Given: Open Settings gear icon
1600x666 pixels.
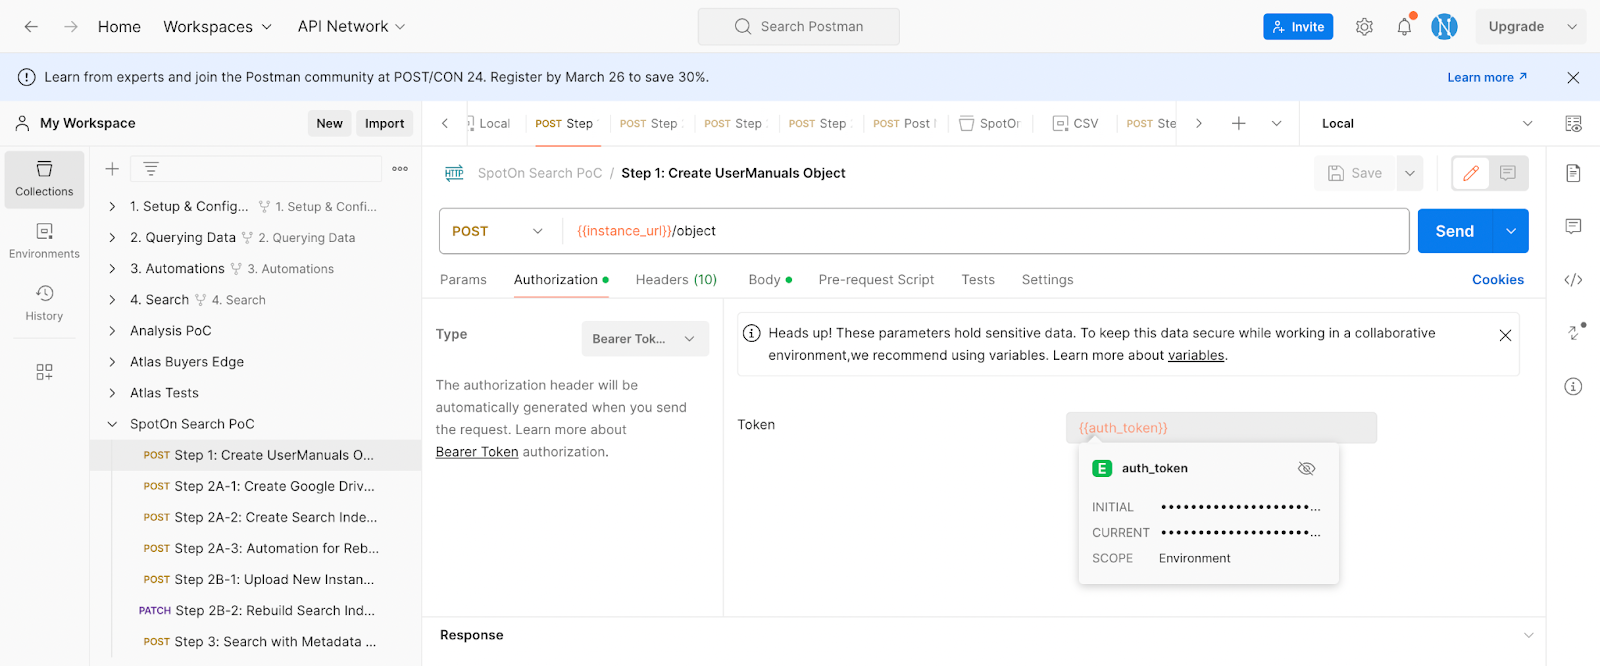Looking at the screenshot, I should point(1364,27).
